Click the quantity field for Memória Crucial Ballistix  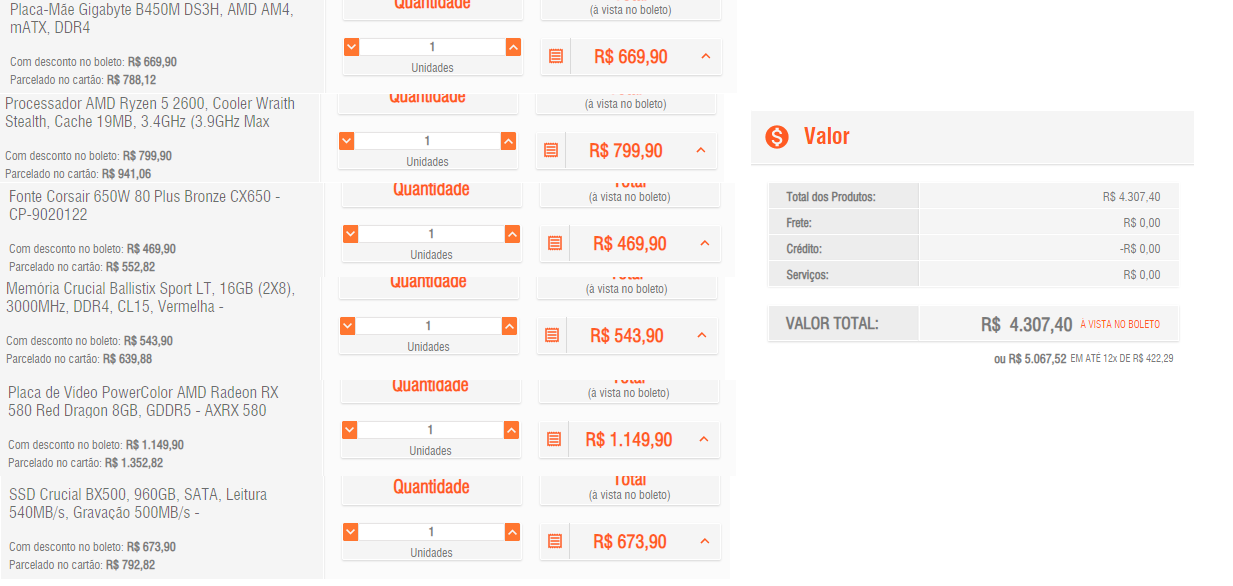click(428, 326)
